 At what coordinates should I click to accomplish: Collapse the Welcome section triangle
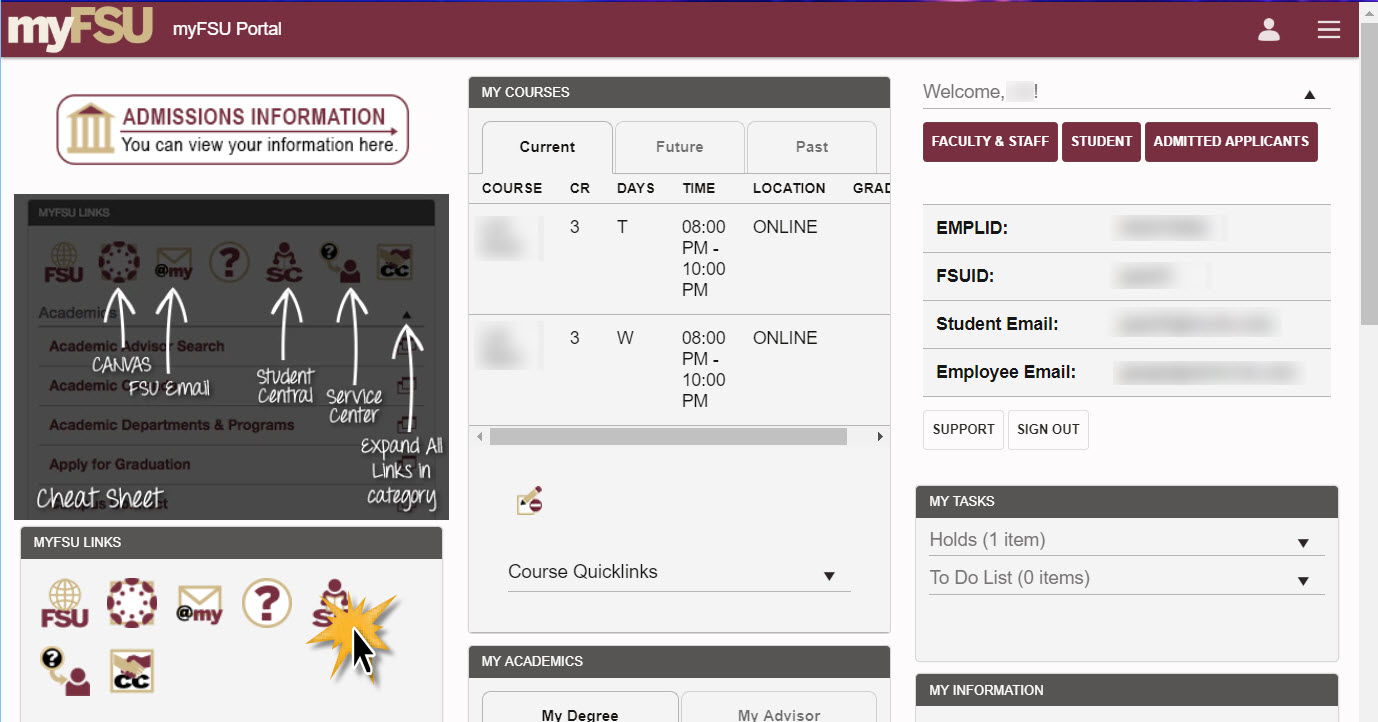coord(1309,95)
